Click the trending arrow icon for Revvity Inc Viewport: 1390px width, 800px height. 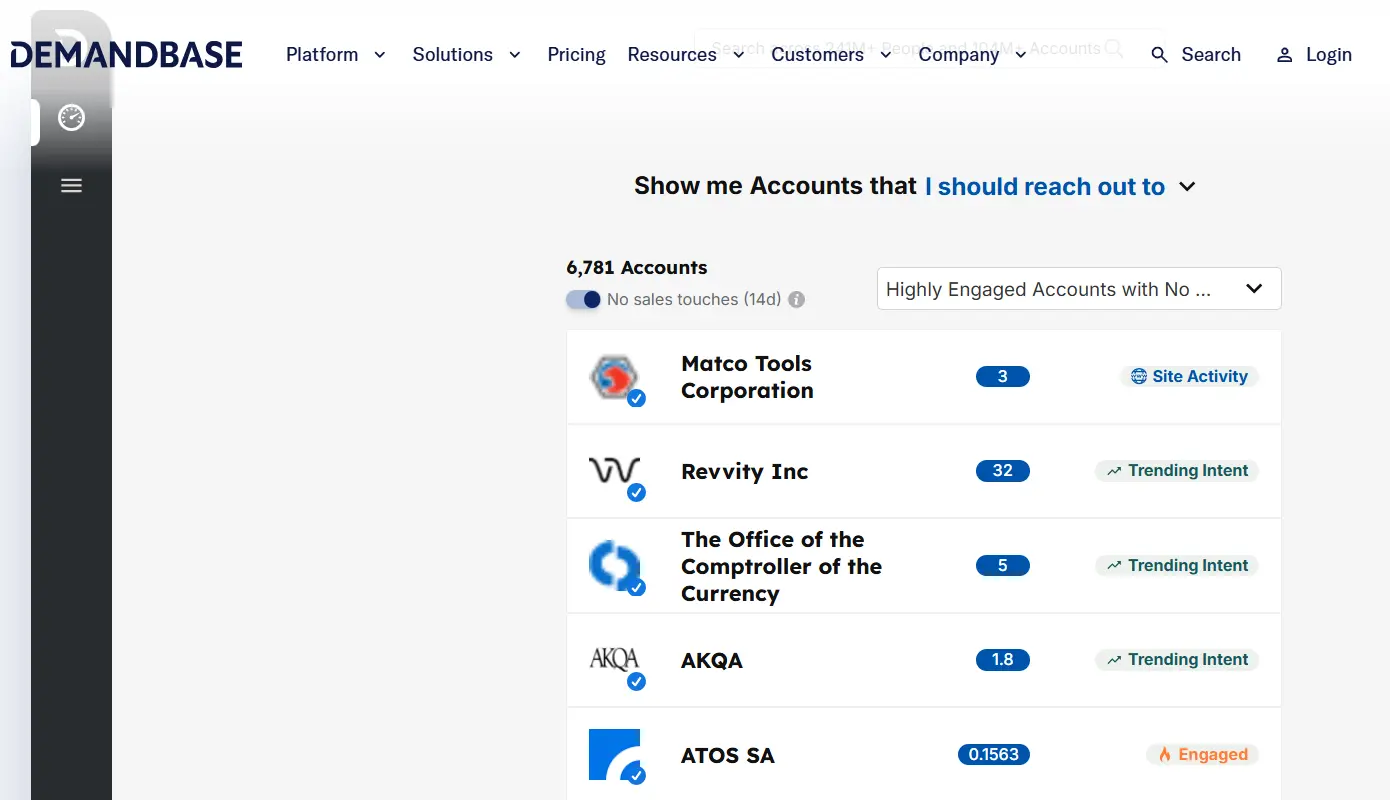click(x=1114, y=470)
